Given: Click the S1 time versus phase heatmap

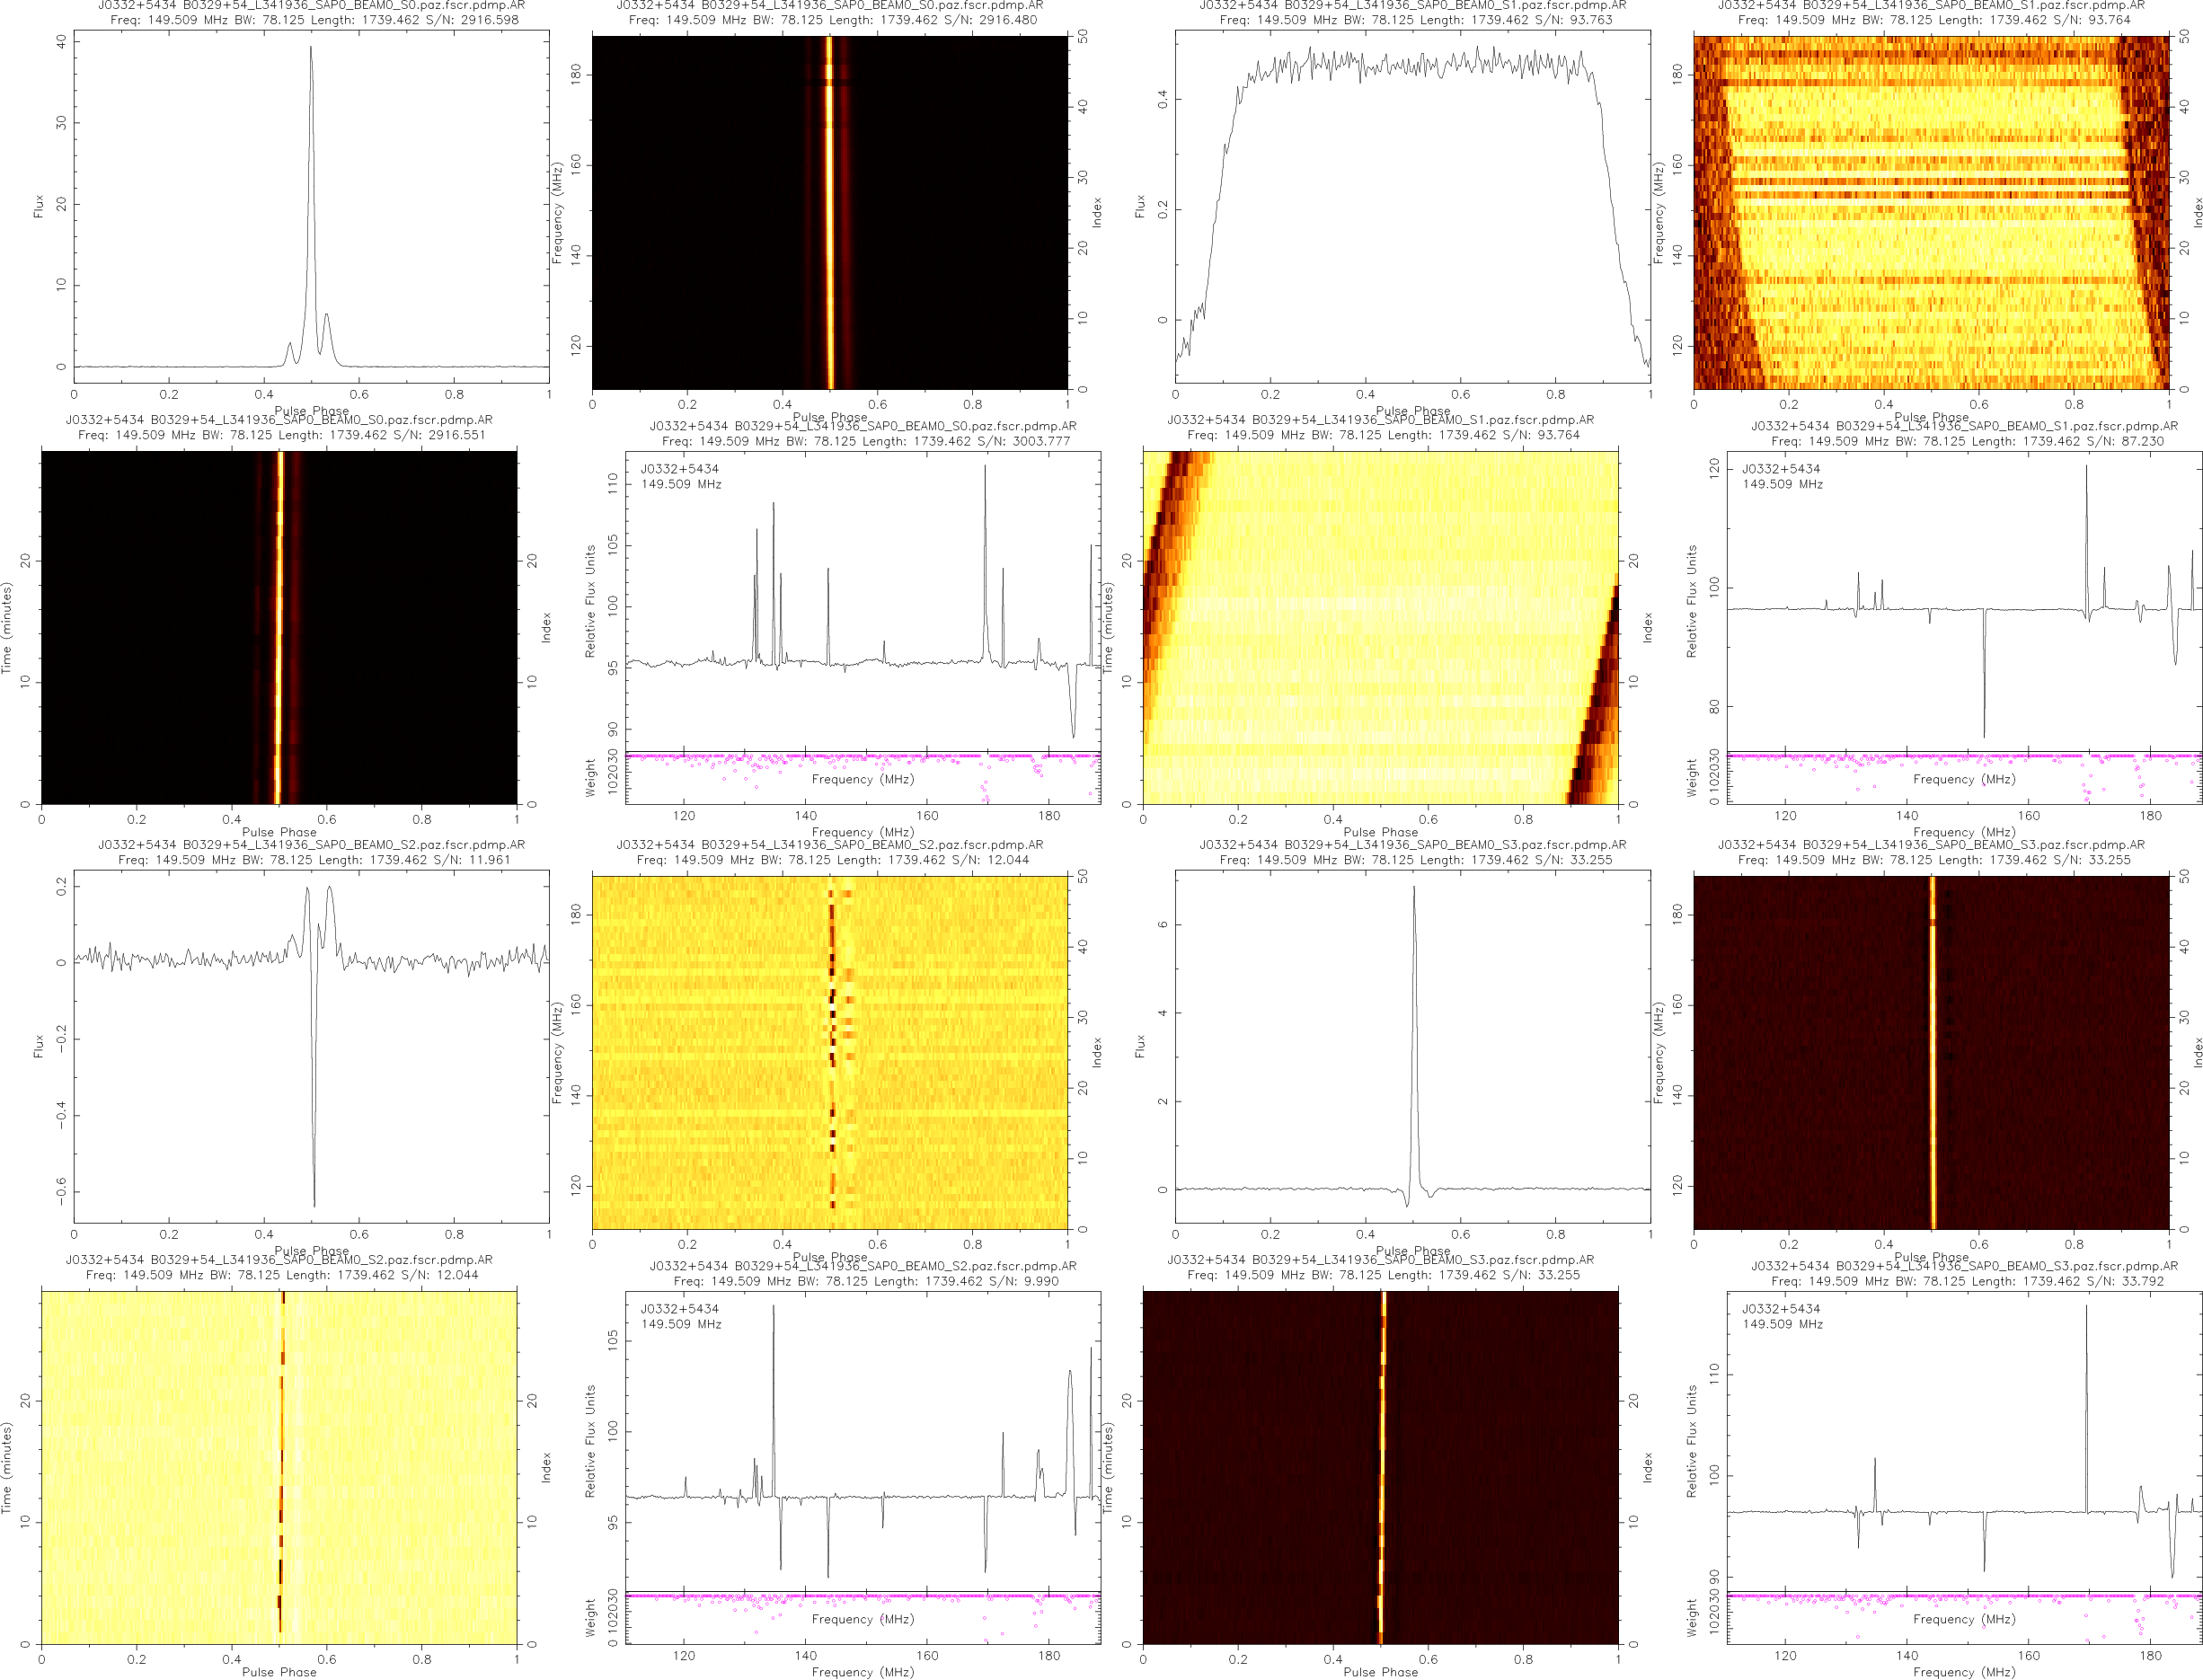Looking at the screenshot, I should pos(1380,627).
